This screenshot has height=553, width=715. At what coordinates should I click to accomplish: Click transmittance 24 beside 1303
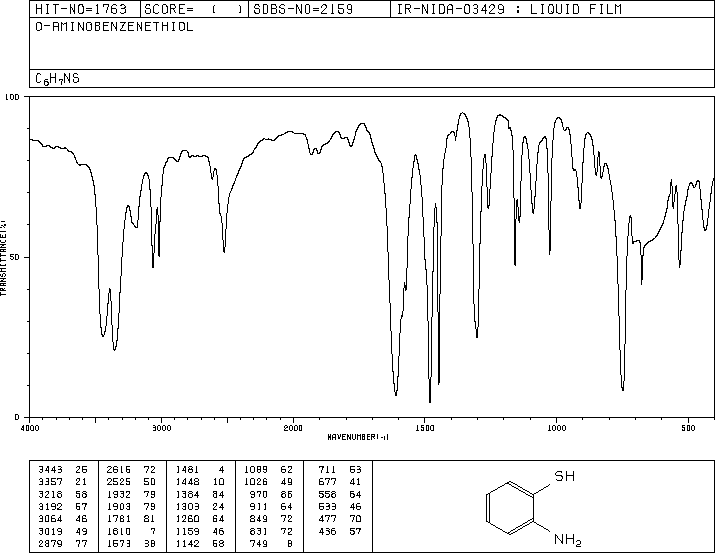[x=218, y=506]
